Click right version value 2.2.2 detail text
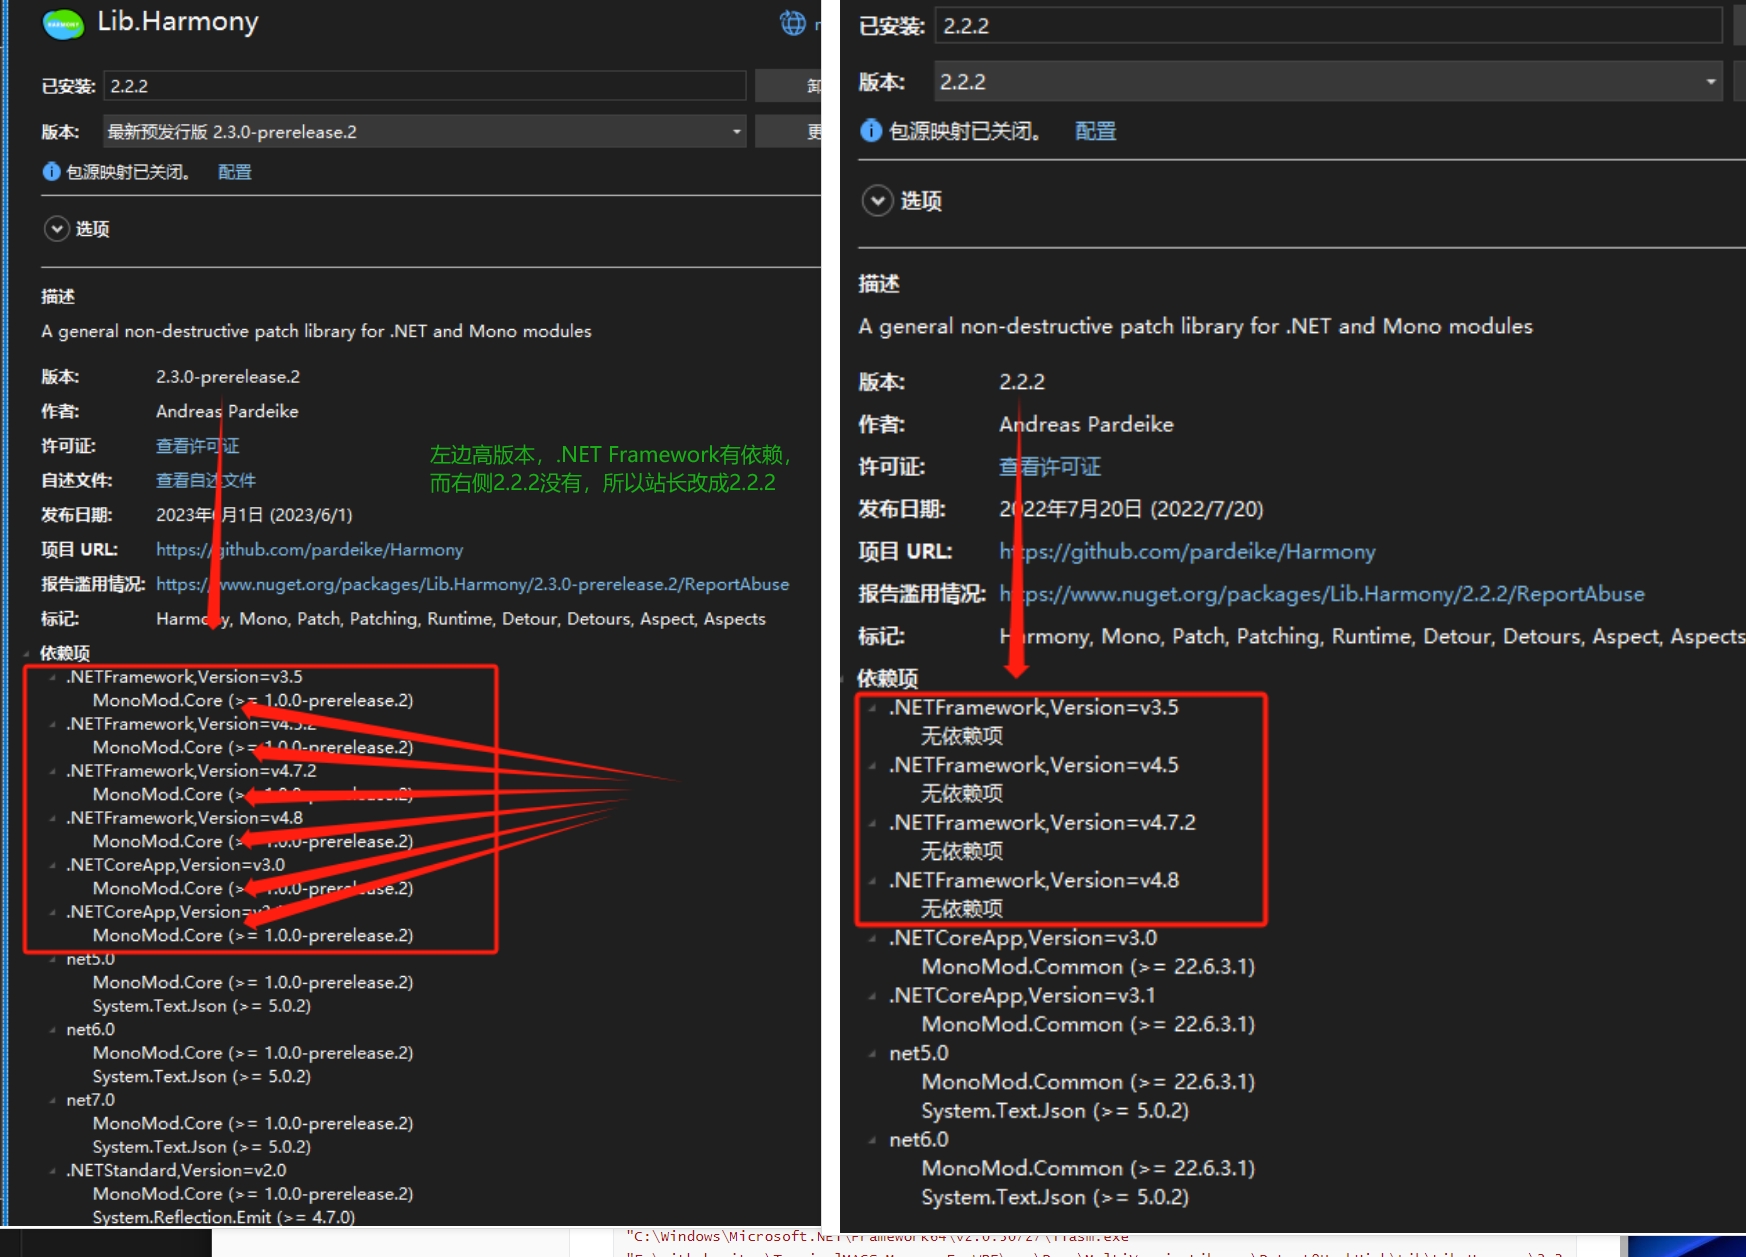 (1022, 382)
